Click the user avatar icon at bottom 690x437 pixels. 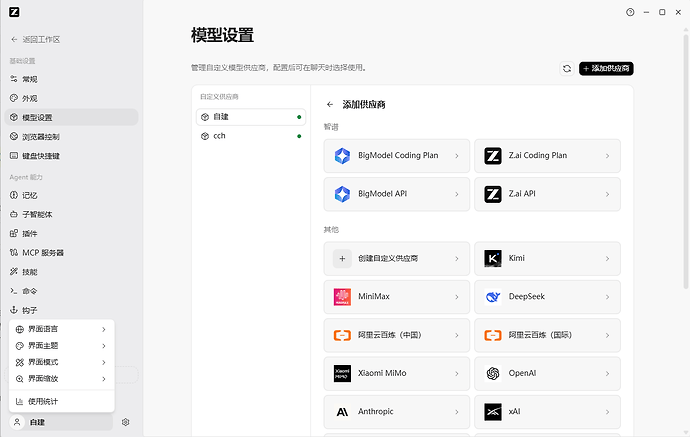(17, 422)
